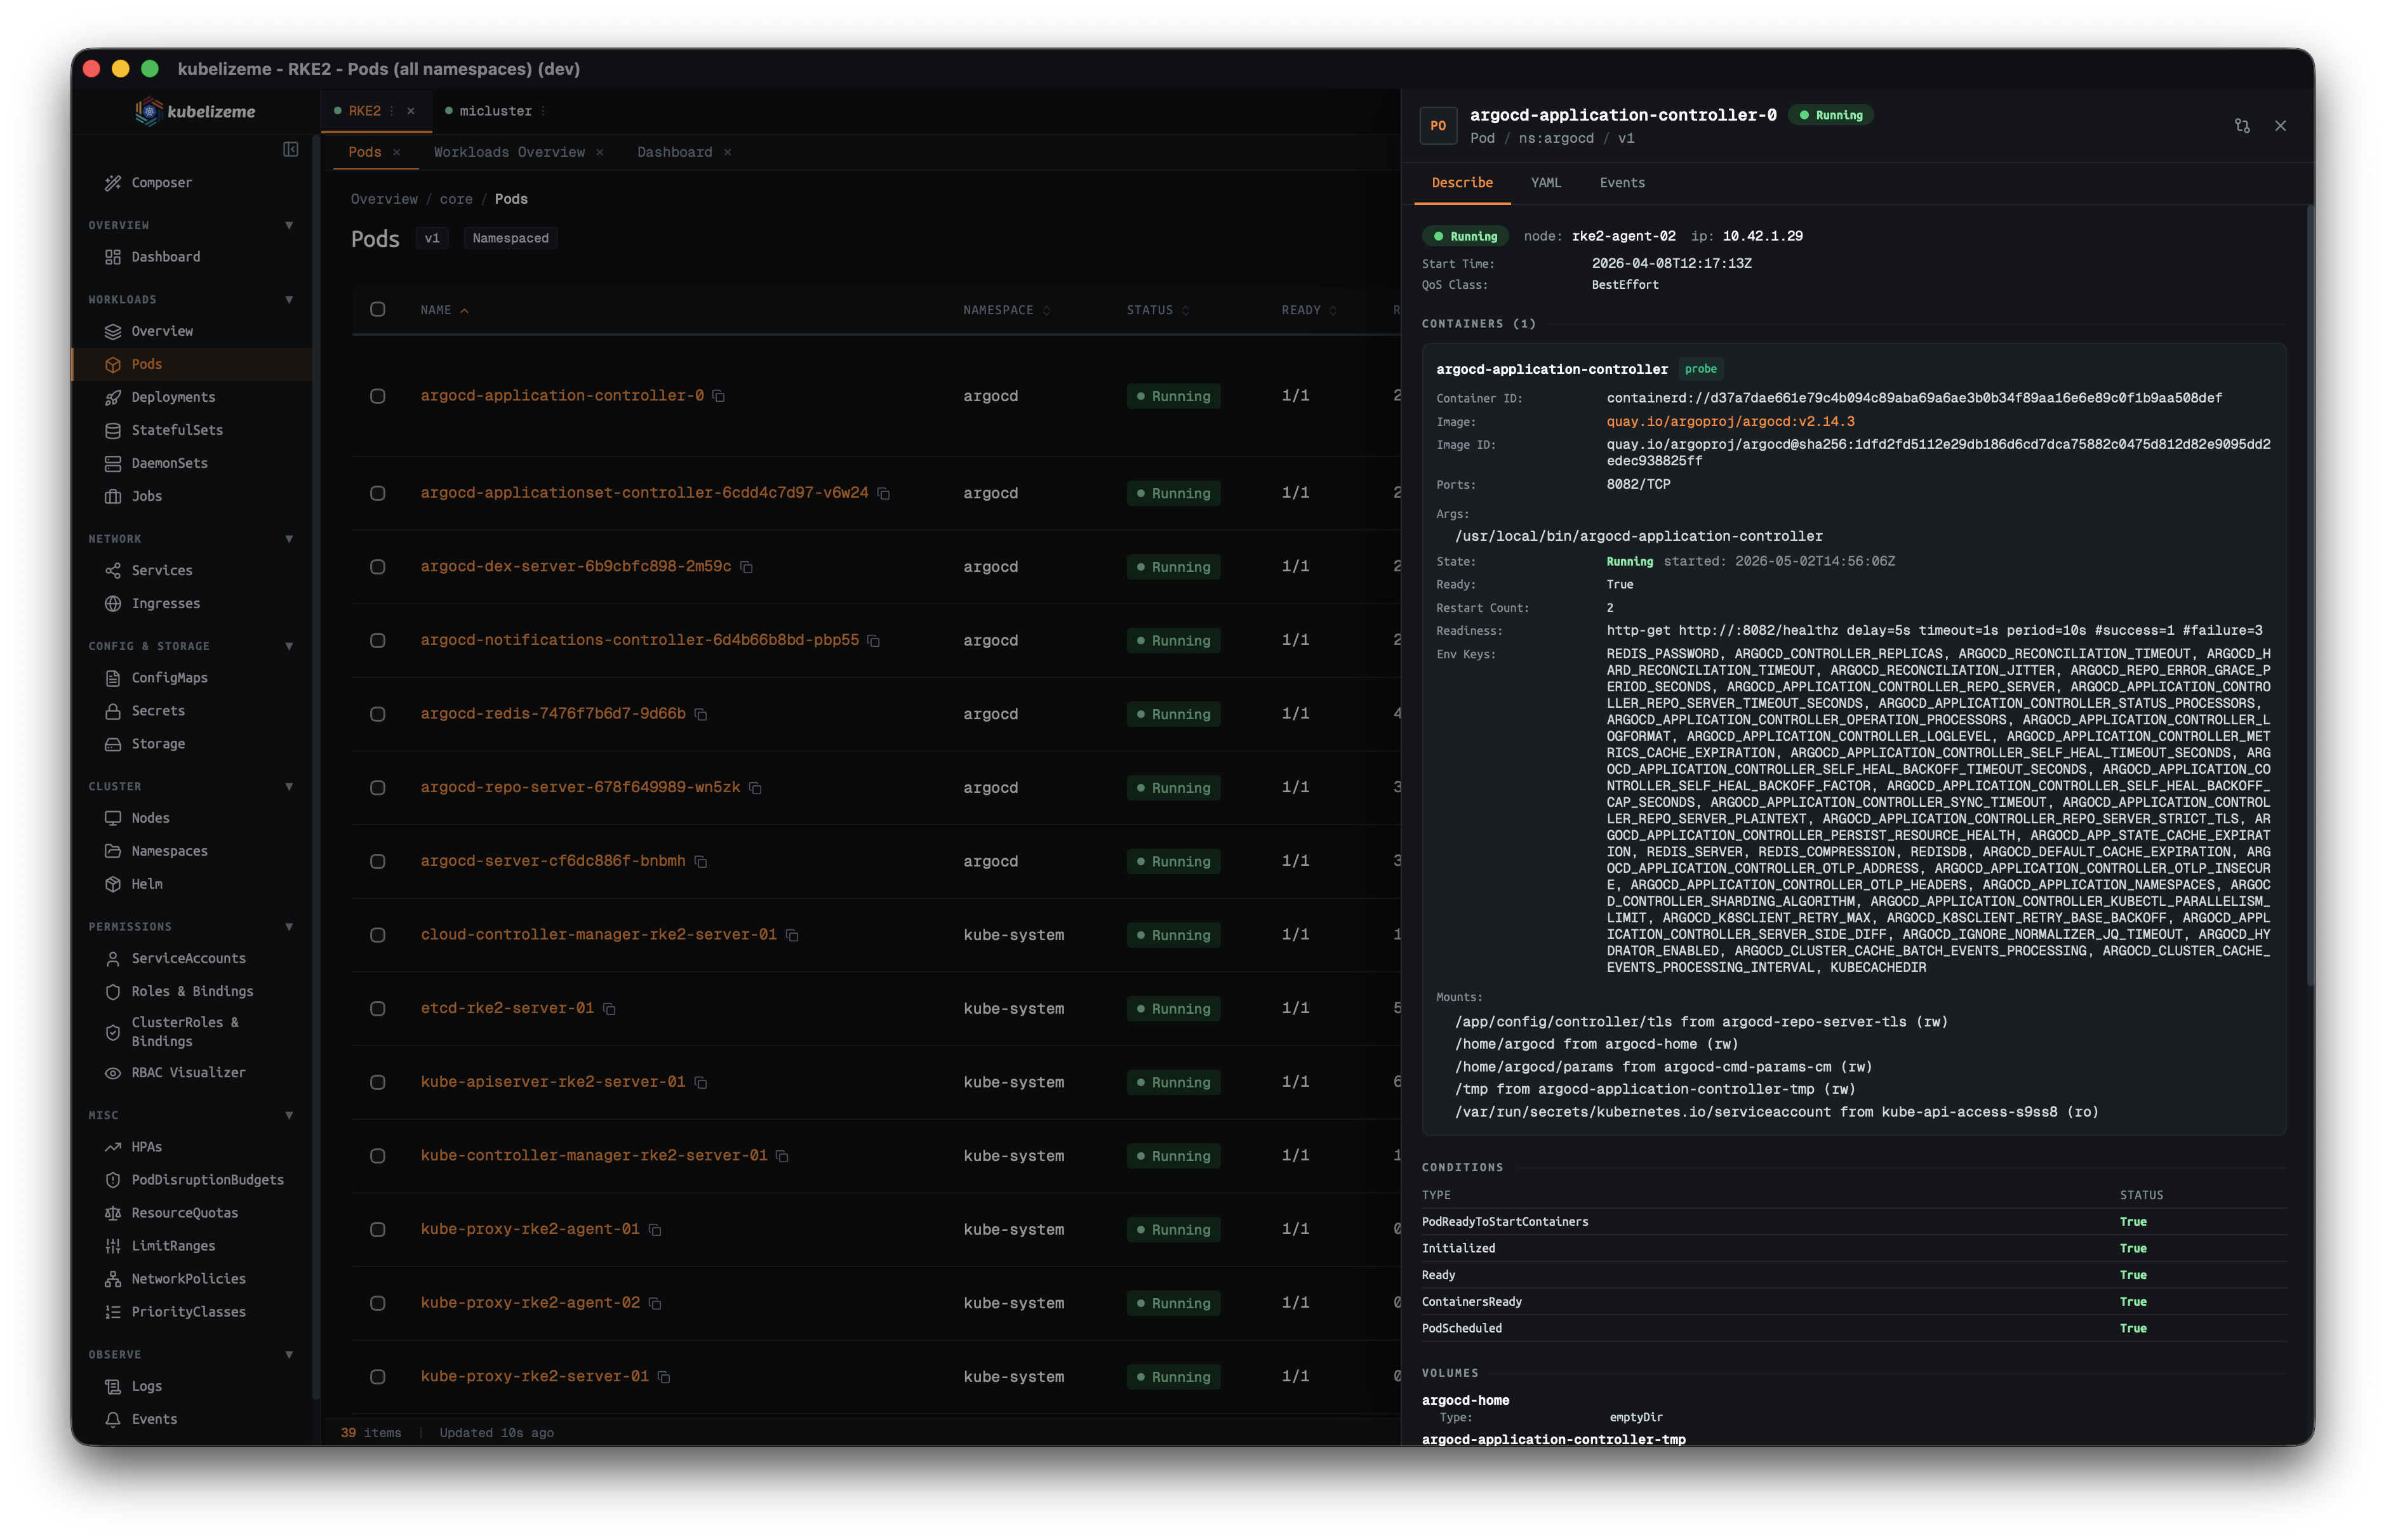Open the Events tab in pod detail
The image size is (2386, 1540).
pos(1622,183)
